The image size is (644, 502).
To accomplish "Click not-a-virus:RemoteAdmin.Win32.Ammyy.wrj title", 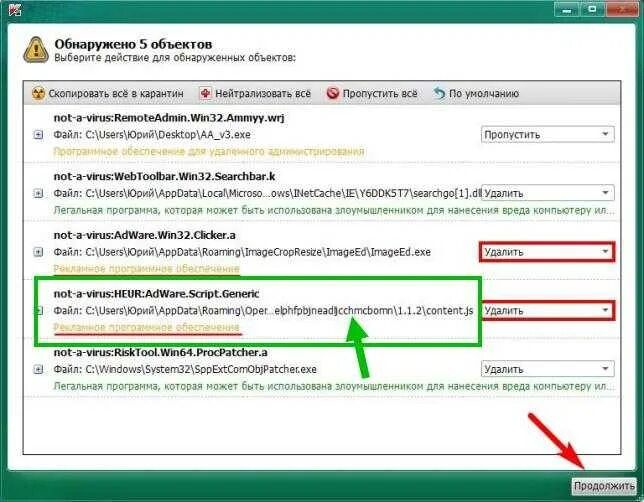I will 169,118.
